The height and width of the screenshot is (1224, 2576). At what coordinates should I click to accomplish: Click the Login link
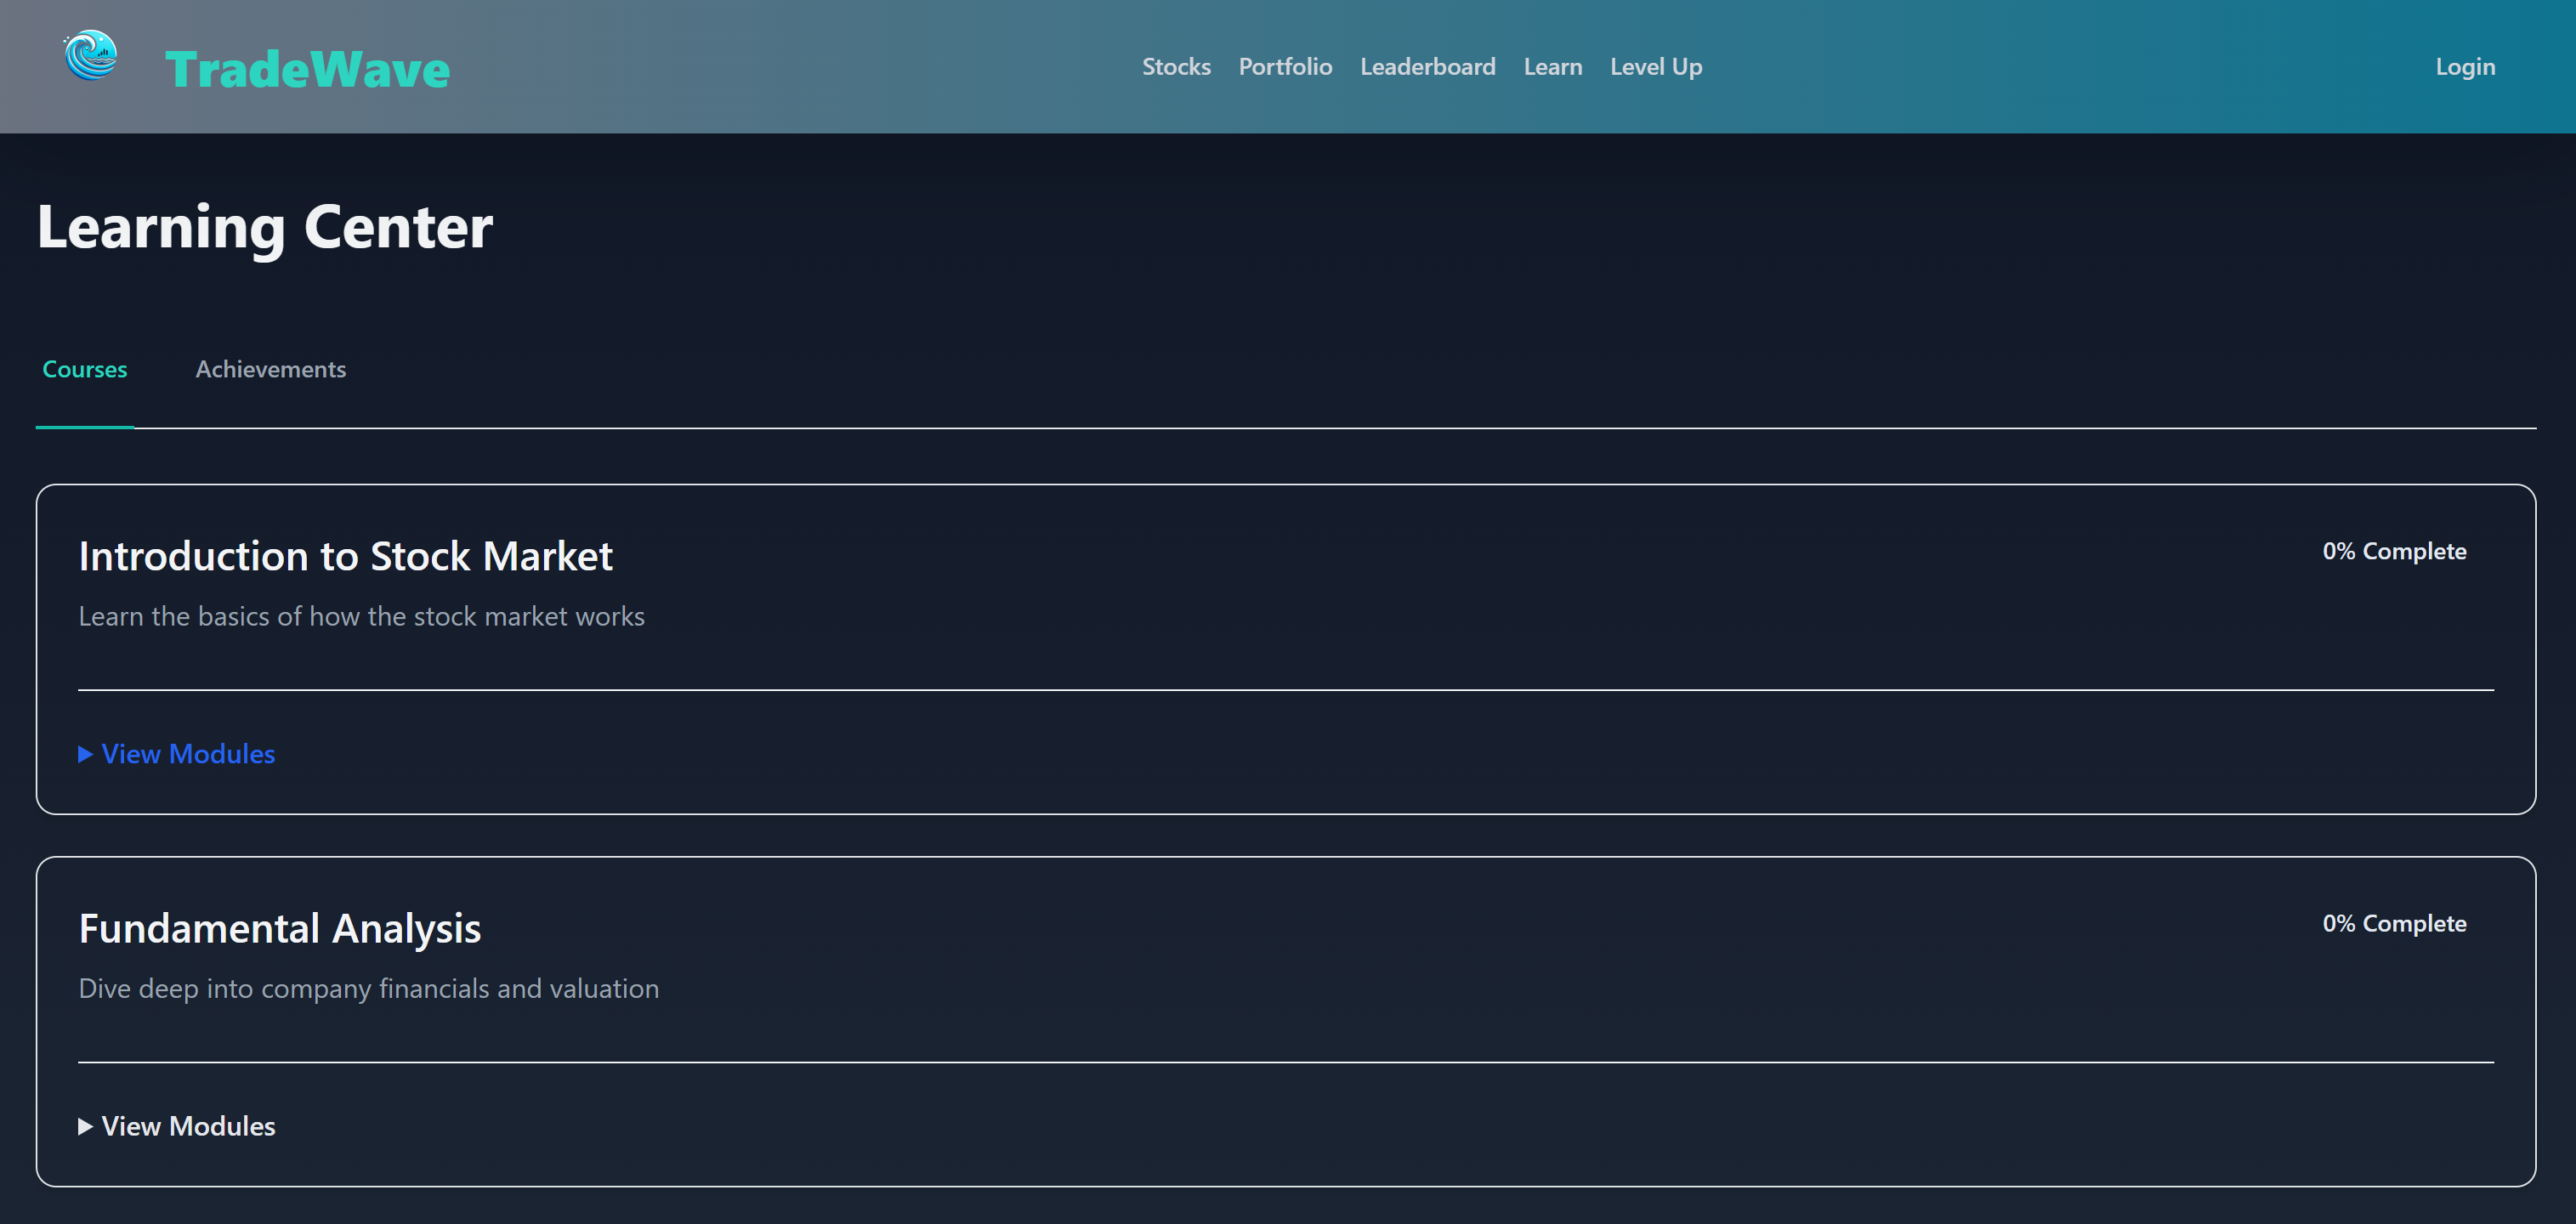tap(2464, 67)
